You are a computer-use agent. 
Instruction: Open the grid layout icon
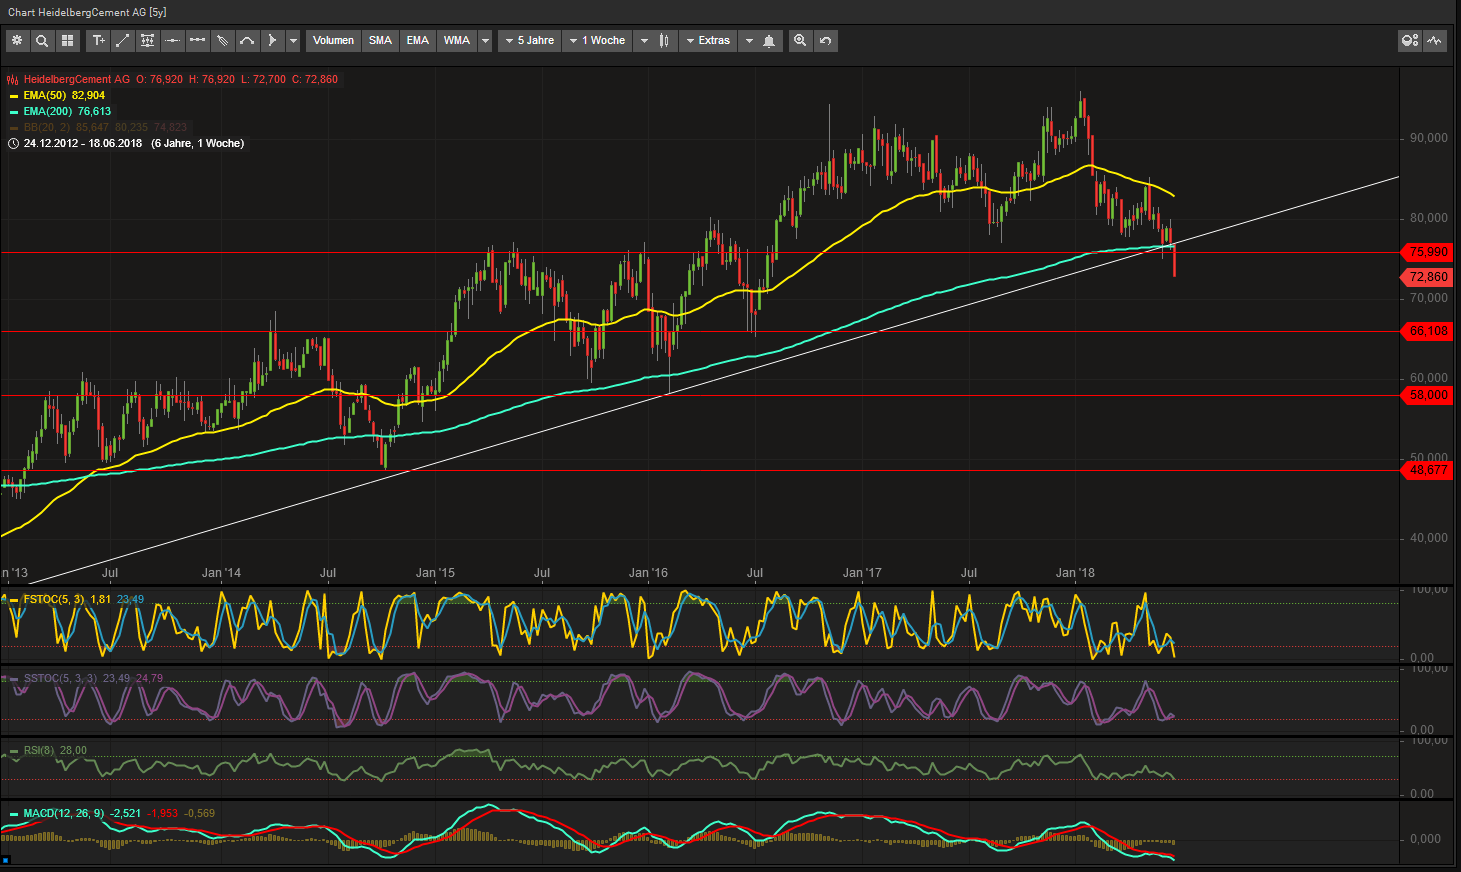(x=67, y=41)
